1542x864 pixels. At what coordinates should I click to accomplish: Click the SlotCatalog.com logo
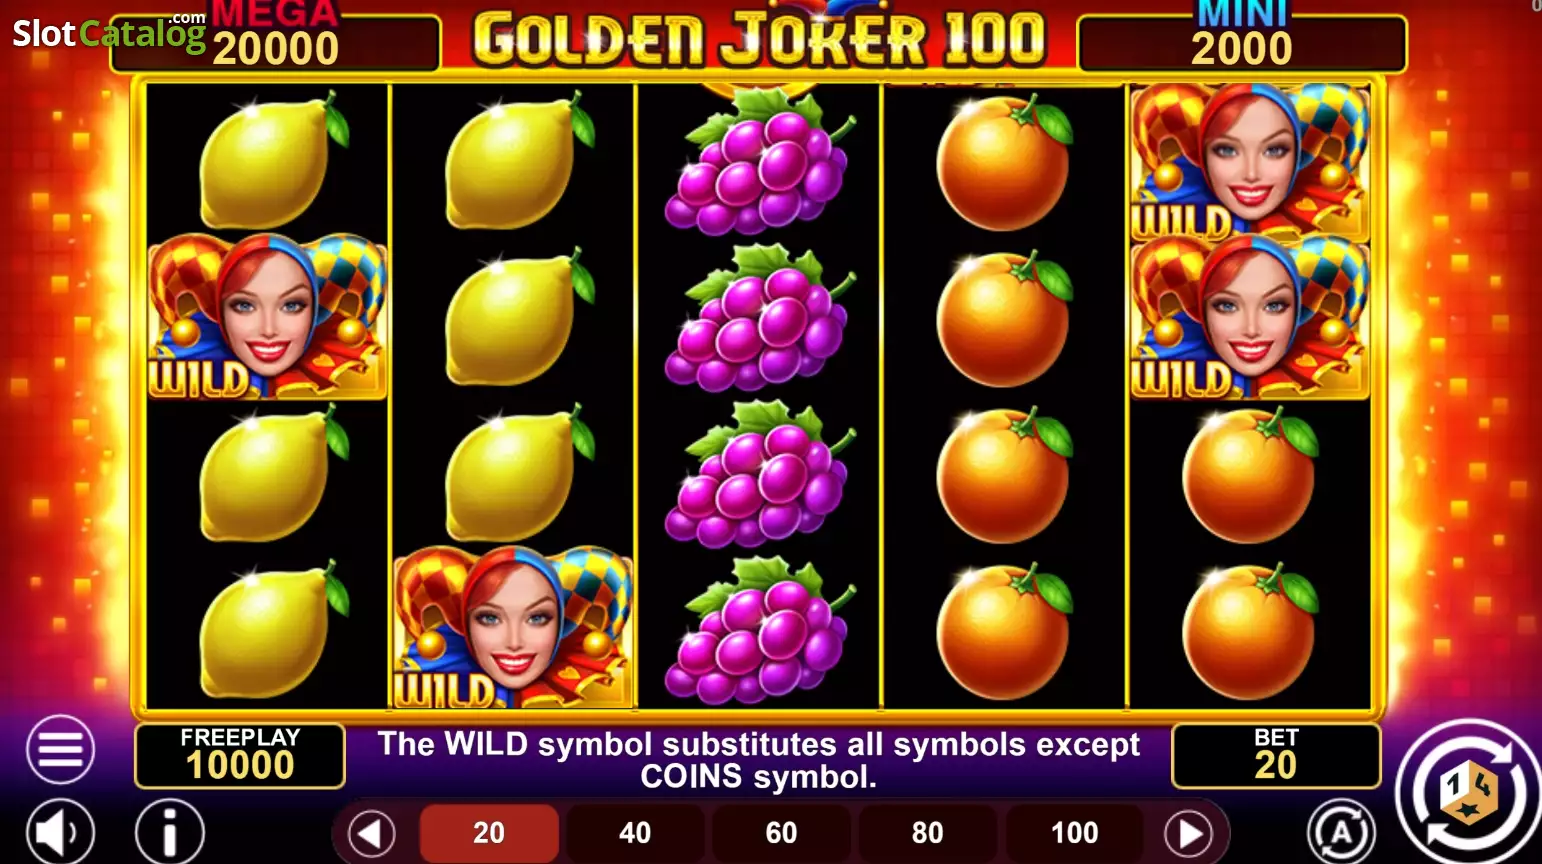click(x=108, y=33)
